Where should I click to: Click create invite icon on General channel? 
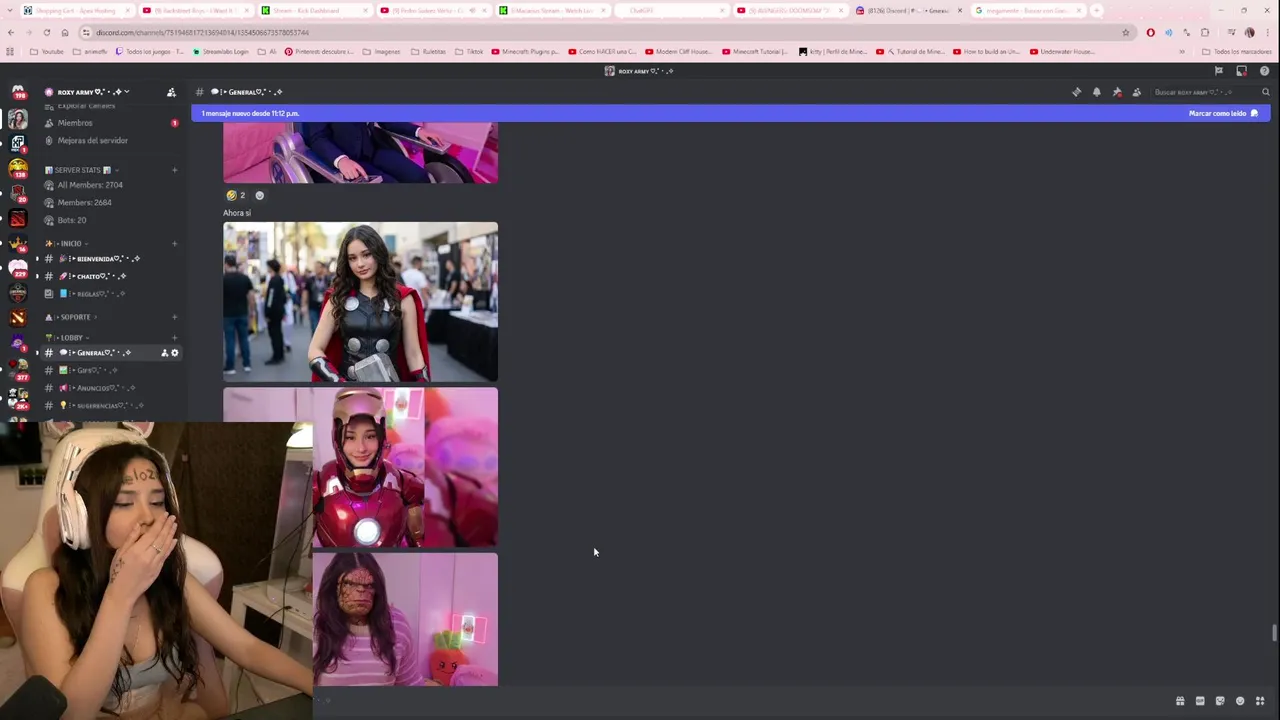[x=164, y=353]
